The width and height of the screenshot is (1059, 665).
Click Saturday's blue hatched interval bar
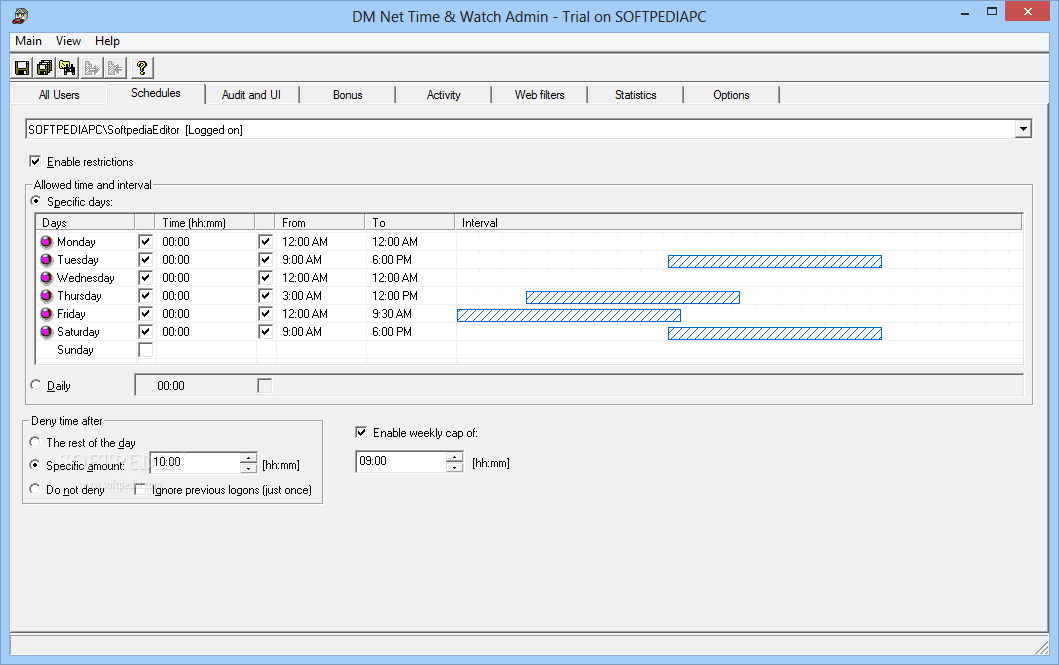[775, 333]
